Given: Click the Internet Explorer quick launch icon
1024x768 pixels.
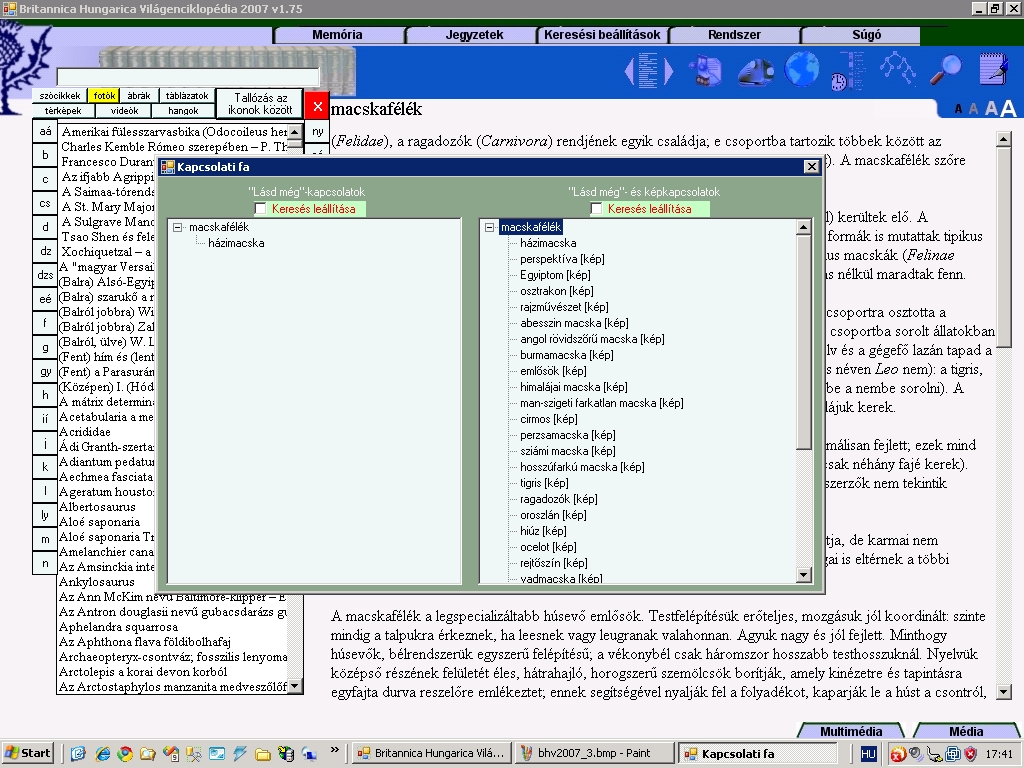Looking at the screenshot, I should pos(103,754).
